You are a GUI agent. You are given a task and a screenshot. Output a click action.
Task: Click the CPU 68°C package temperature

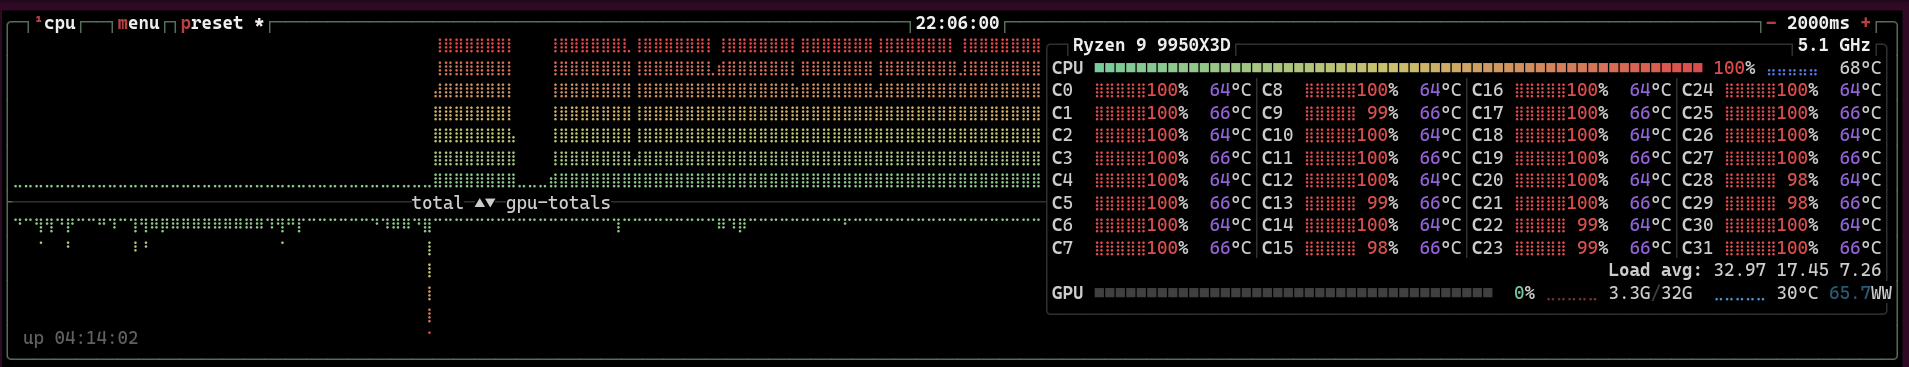coord(1860,68)
